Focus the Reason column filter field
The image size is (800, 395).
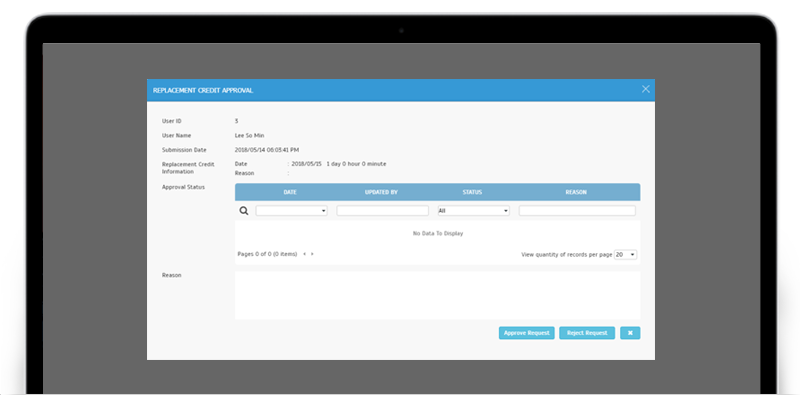[577, 211]
